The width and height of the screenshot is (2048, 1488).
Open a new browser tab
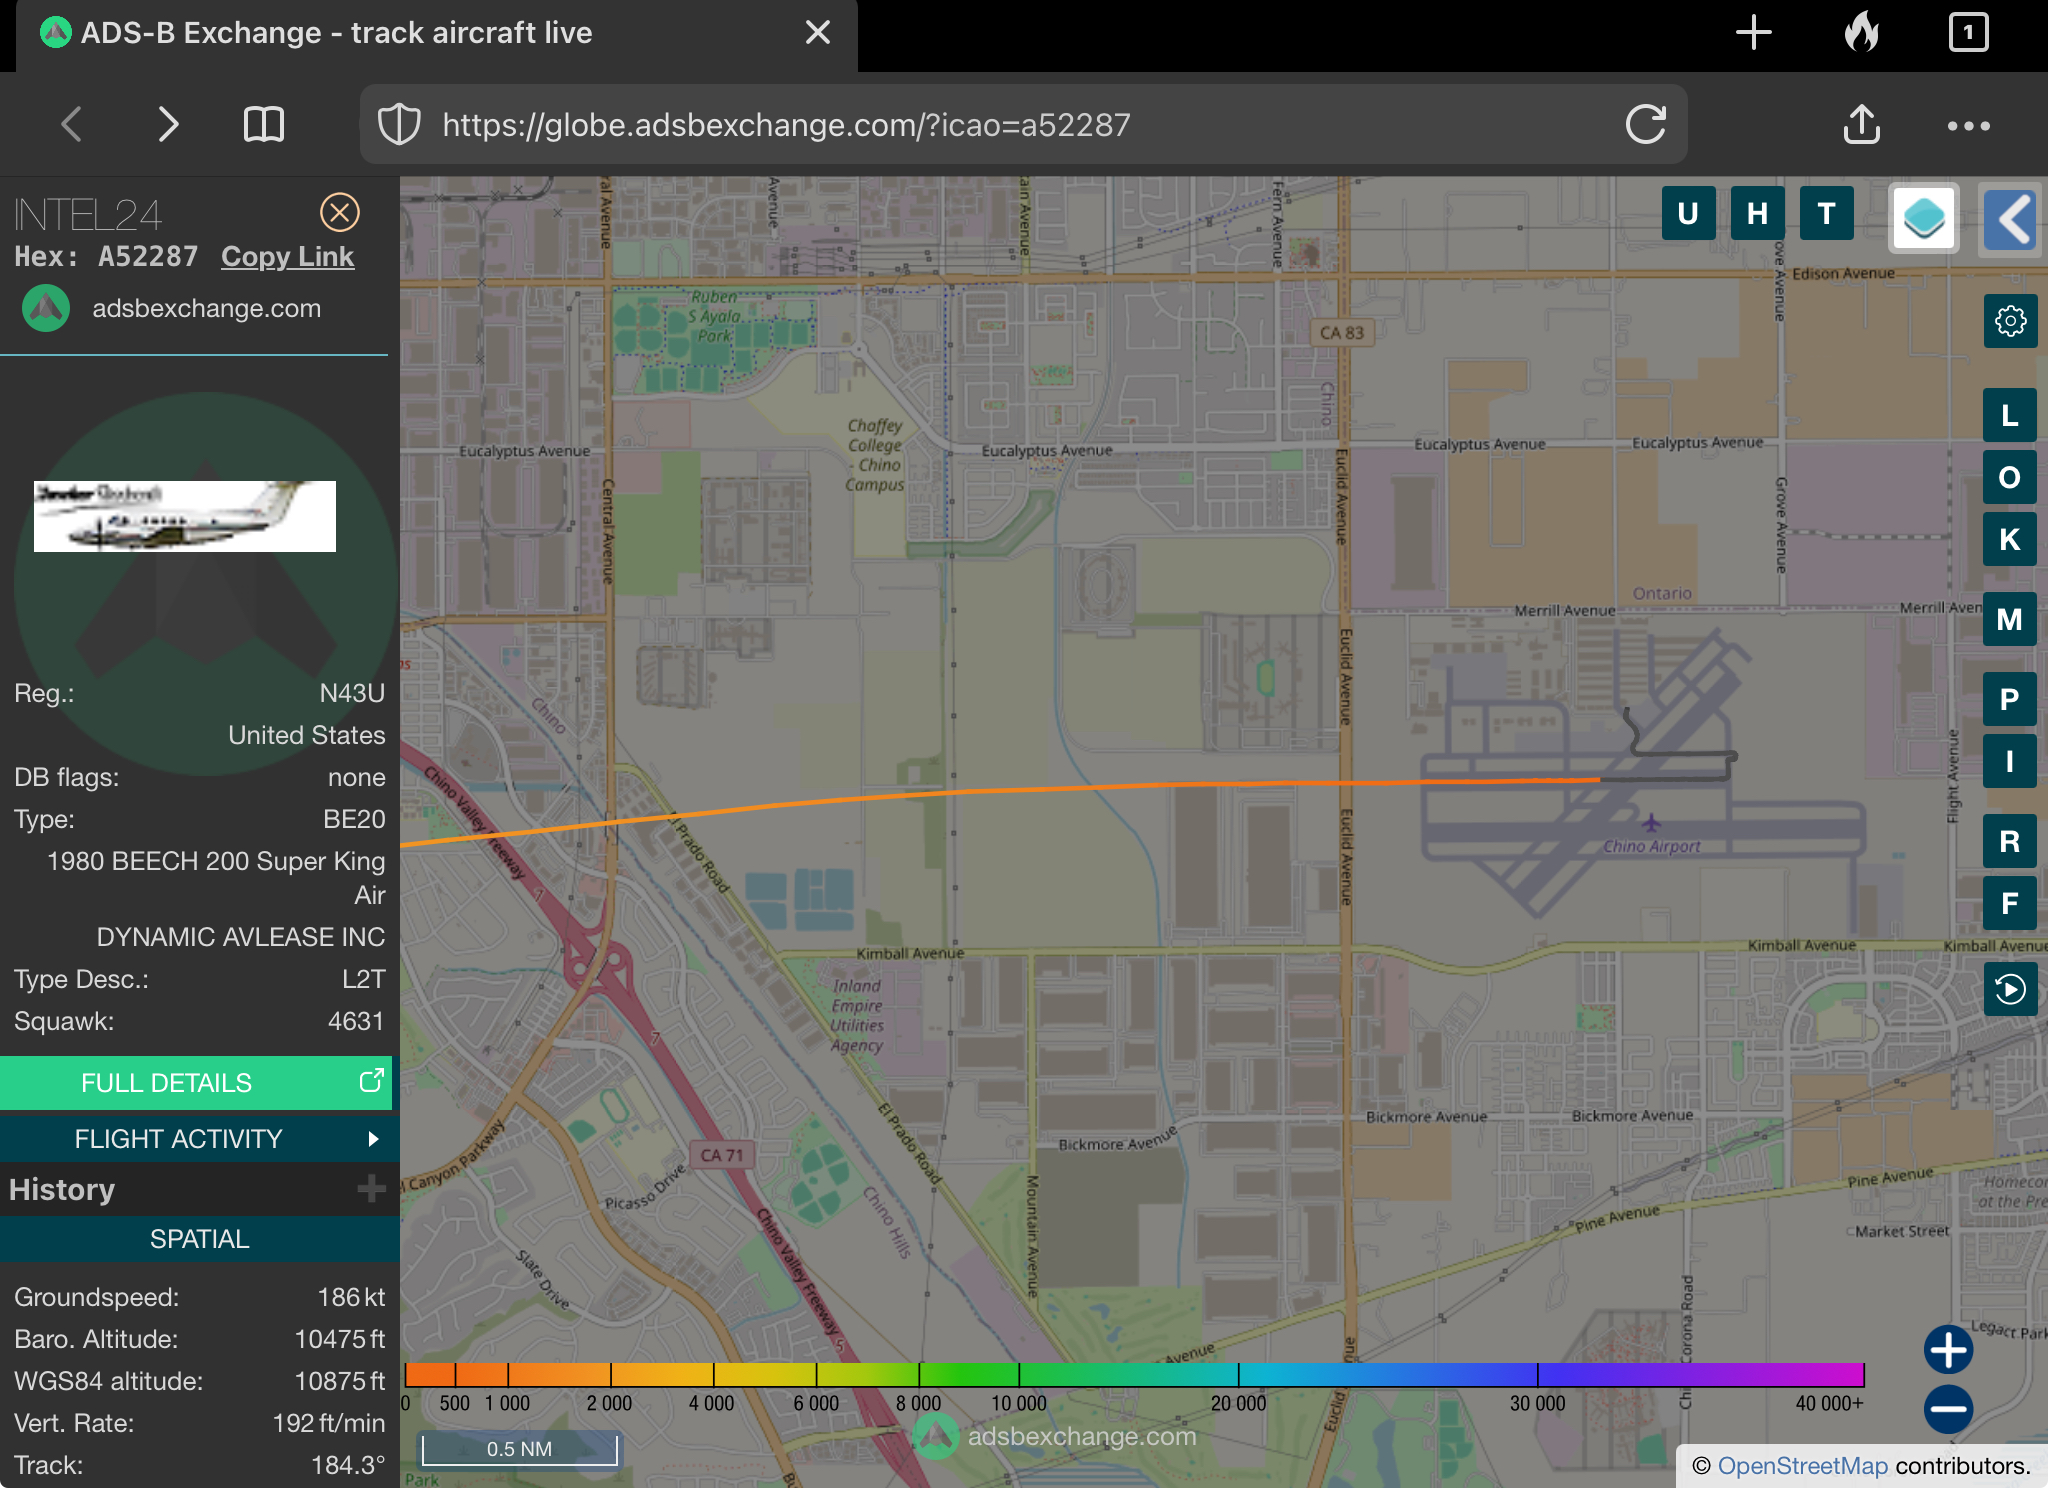tap(1753, 33)
